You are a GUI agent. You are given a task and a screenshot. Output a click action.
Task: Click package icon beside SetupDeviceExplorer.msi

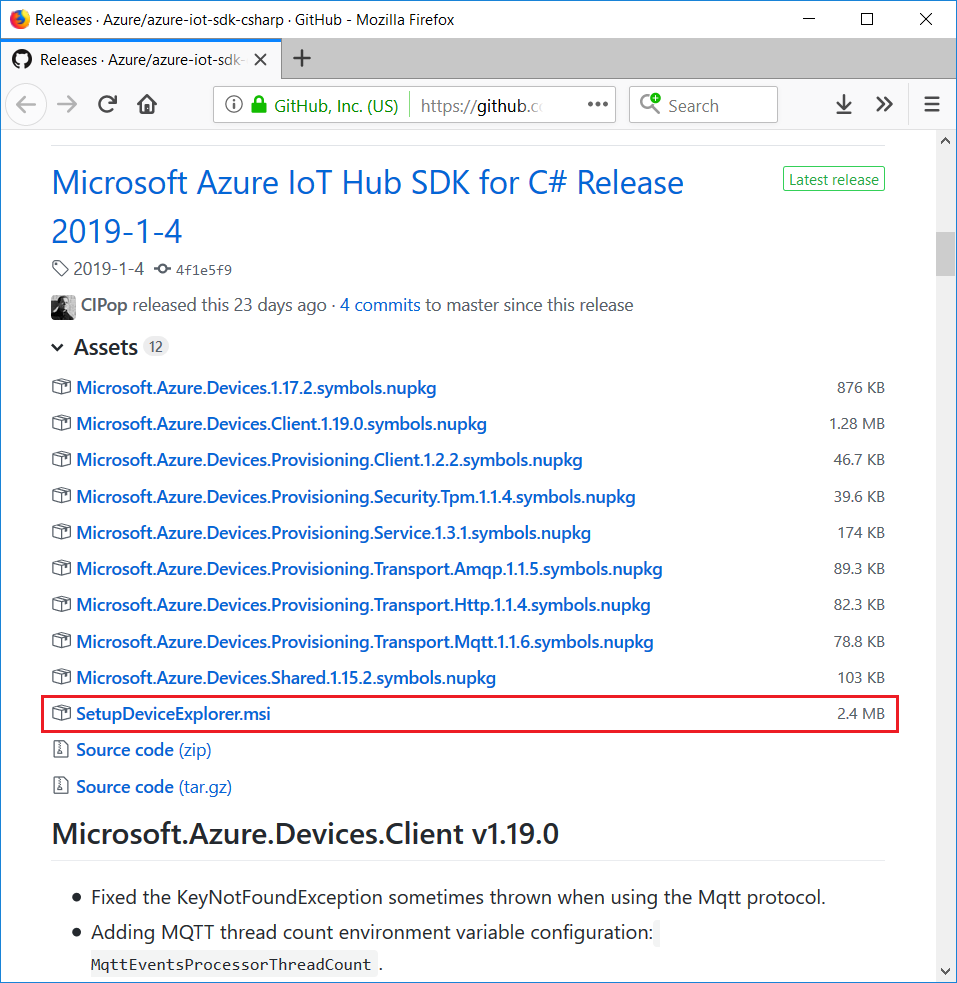(61, 713)
